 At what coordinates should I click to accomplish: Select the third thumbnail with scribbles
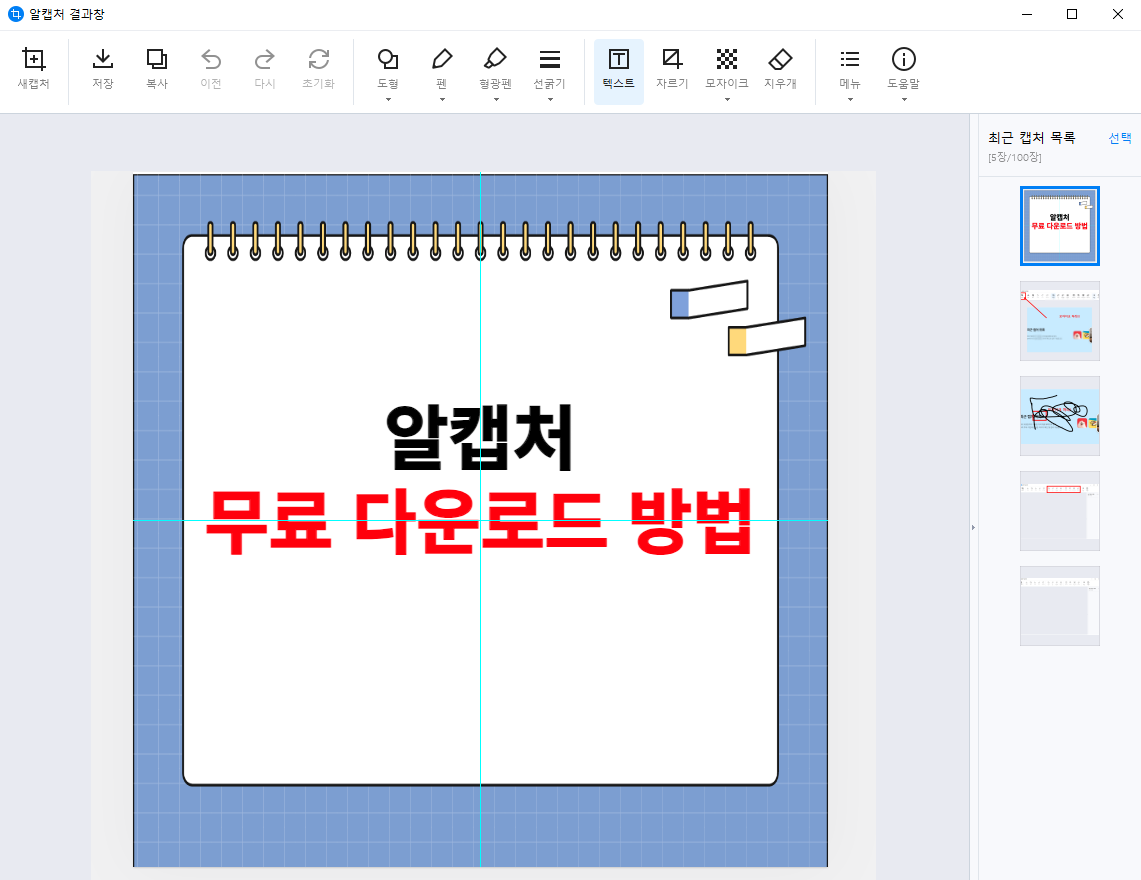pyautogui.click(x=1059, y=416)
